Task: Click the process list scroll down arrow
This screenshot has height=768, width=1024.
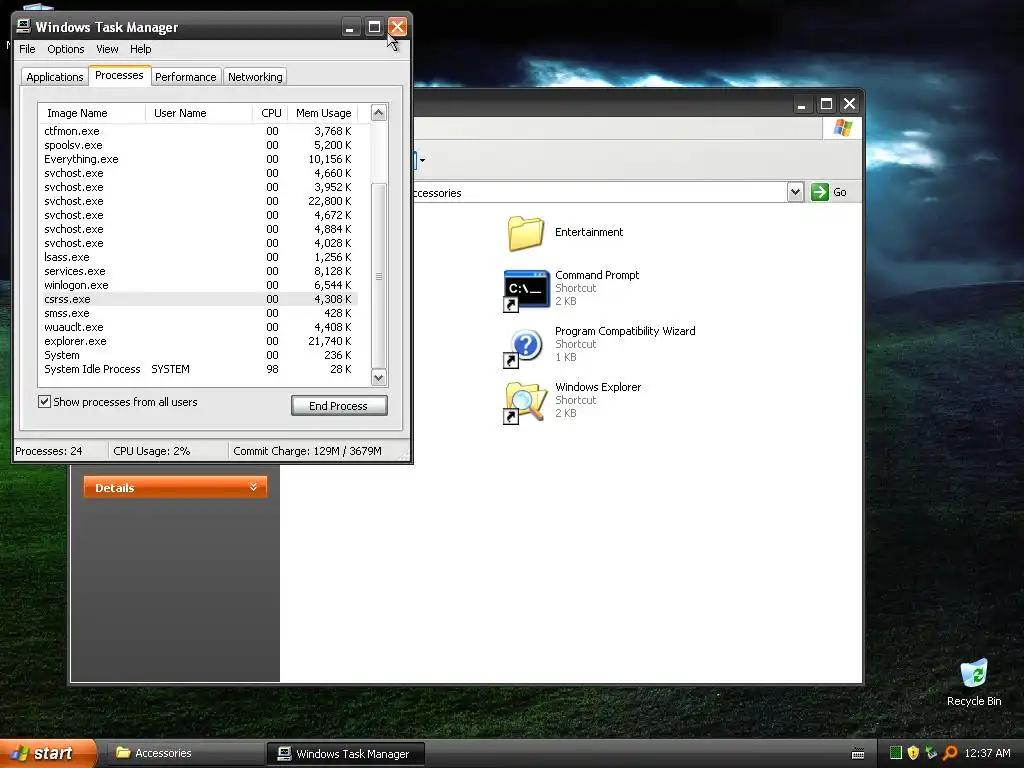Action: [379, 377]
